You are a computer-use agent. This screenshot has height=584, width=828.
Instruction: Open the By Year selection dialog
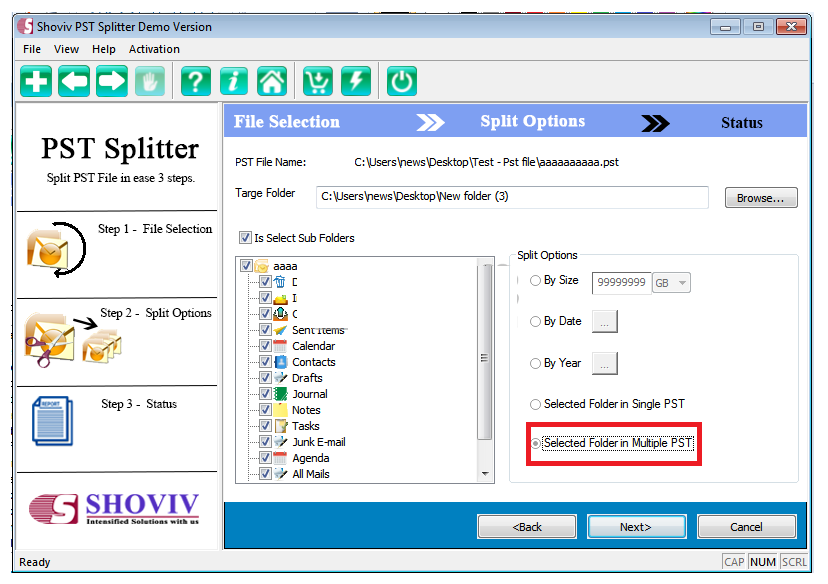point(604,363)
